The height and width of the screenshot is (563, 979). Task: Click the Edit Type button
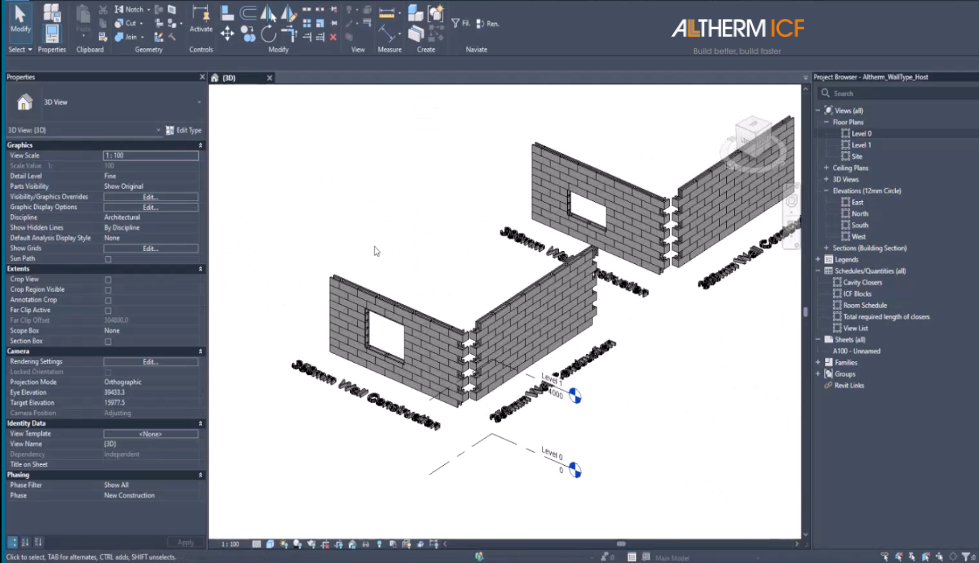point(184,130)
